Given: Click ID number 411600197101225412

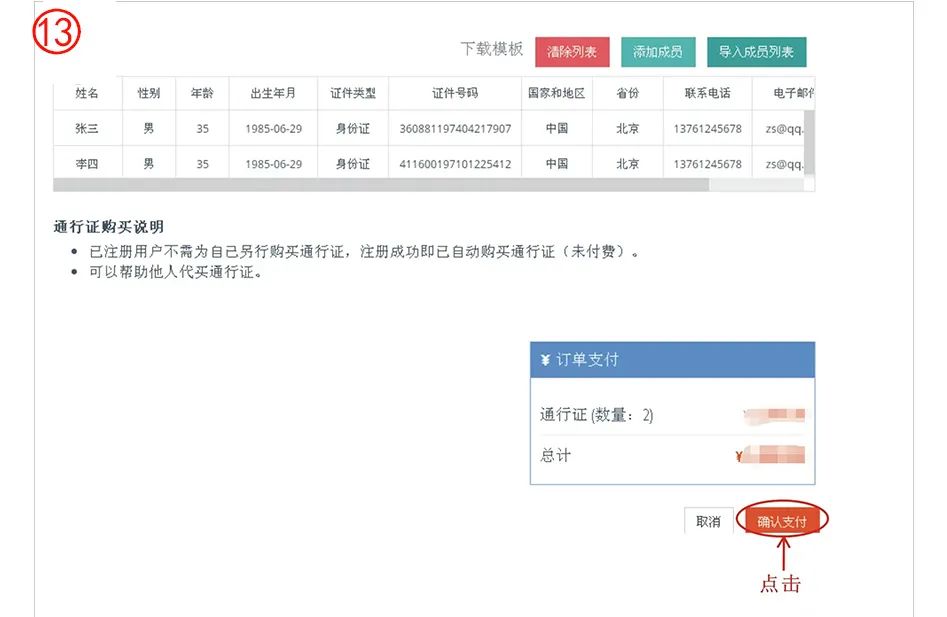Looking at the screenshot, I should click(x=455, y=164).
